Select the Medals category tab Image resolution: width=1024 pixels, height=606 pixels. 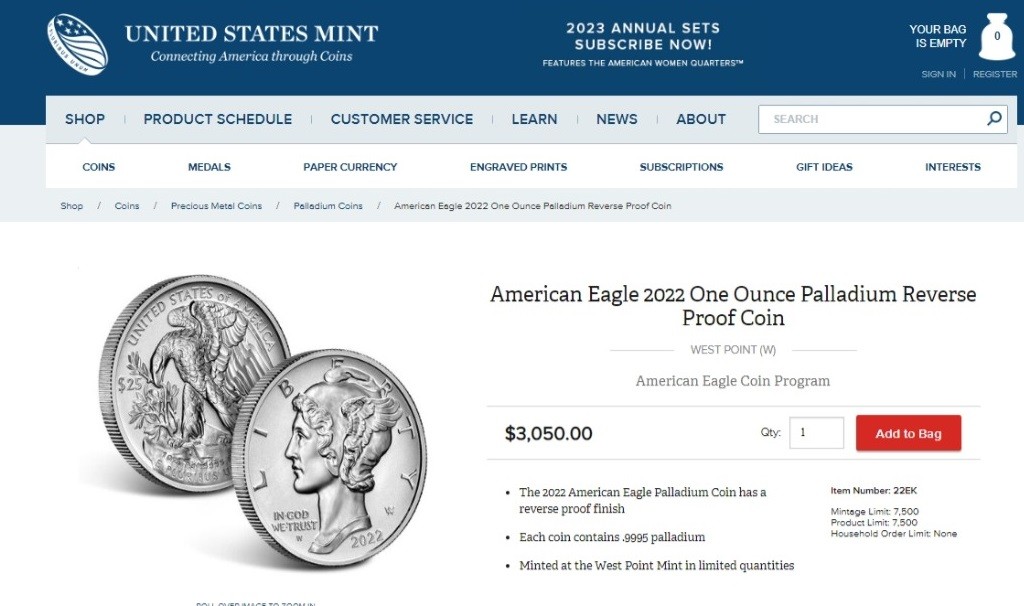pos(209,167)
